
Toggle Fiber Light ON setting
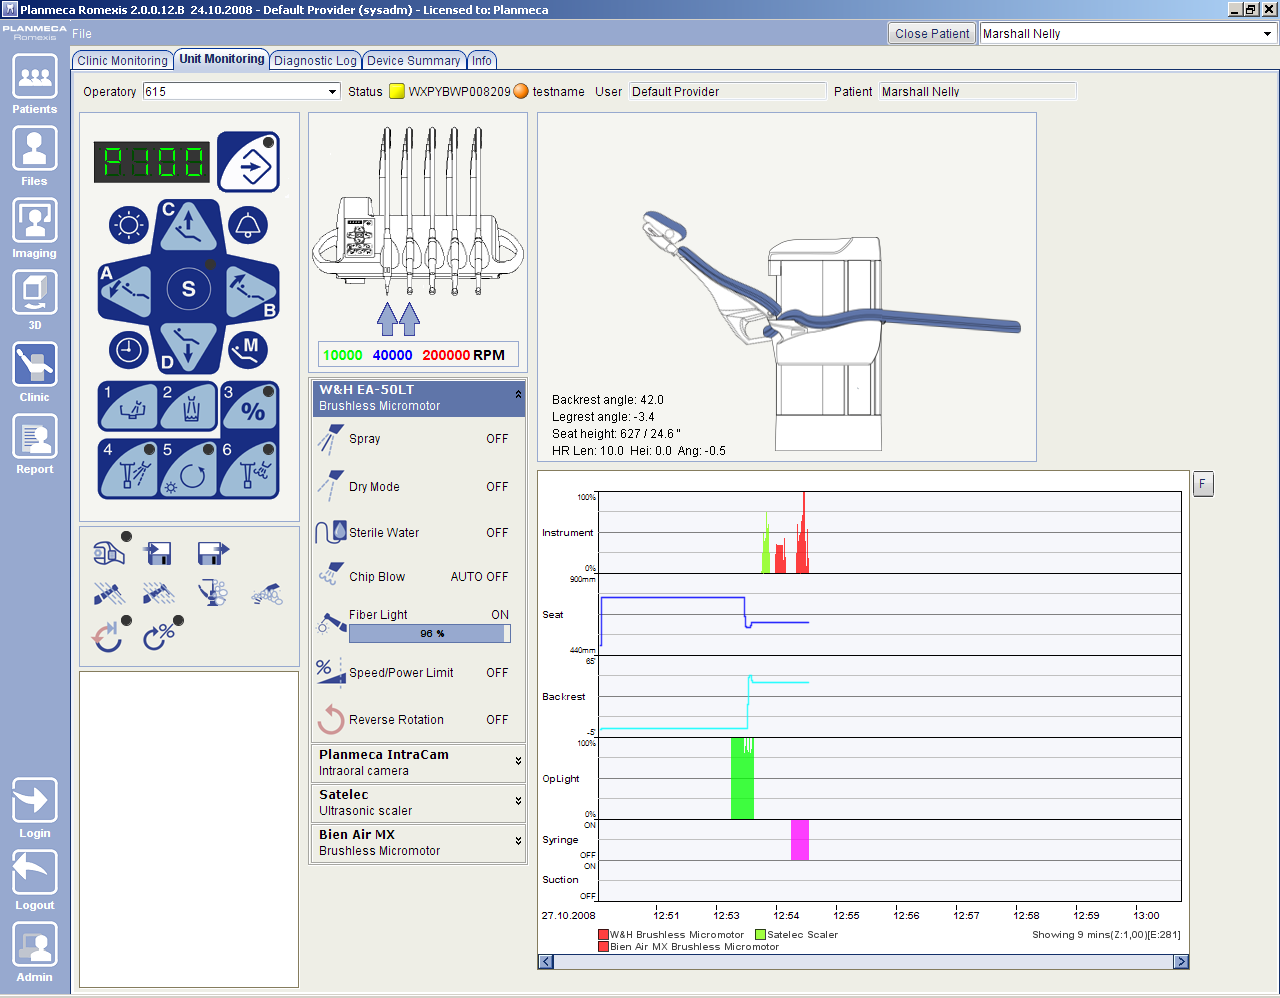(500, 615)
